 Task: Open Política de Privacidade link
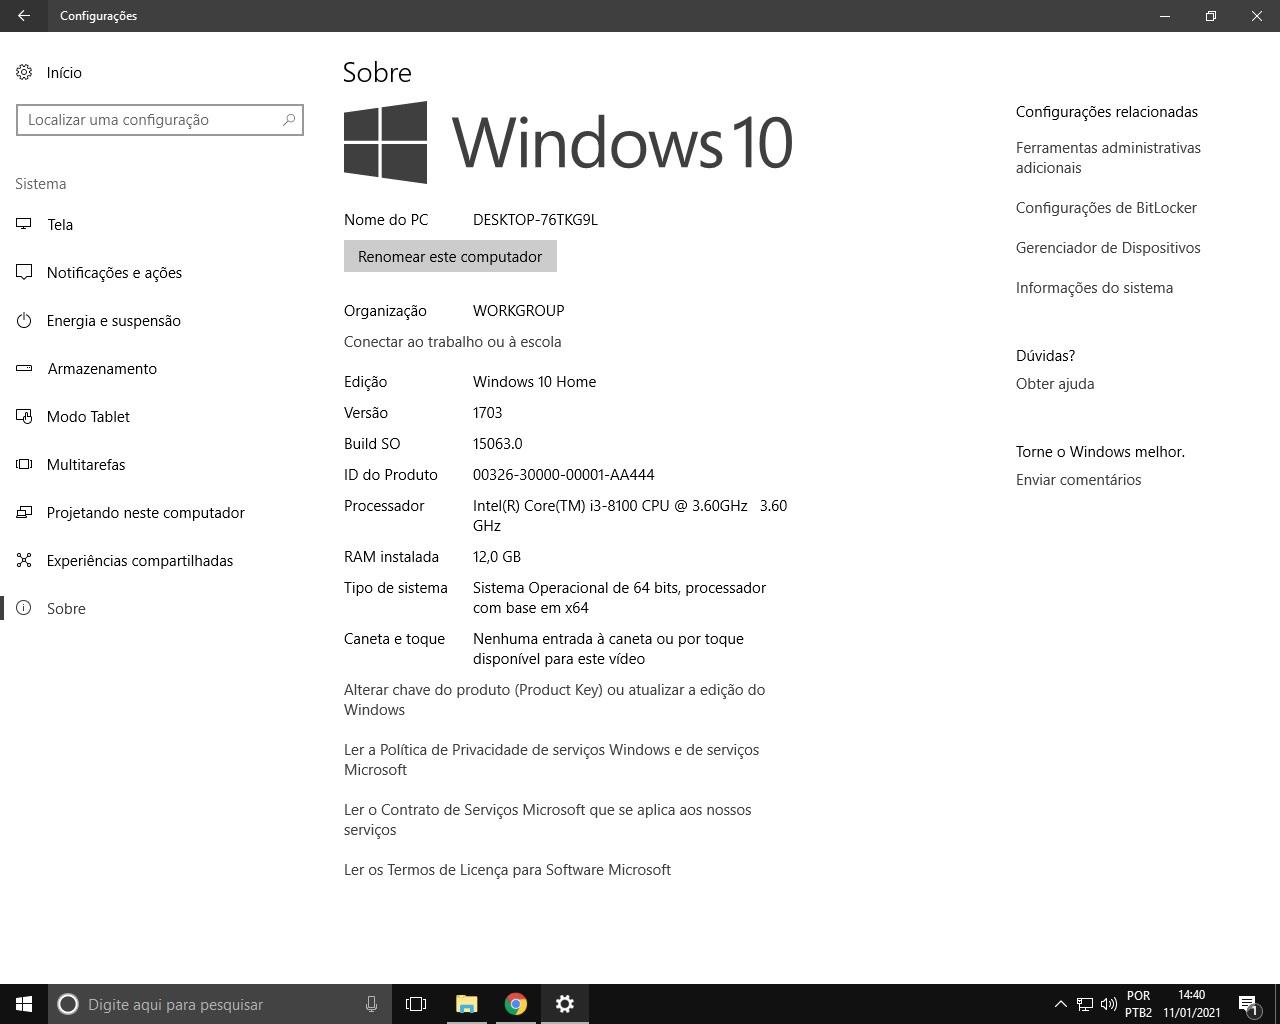[x=551, y=760]
